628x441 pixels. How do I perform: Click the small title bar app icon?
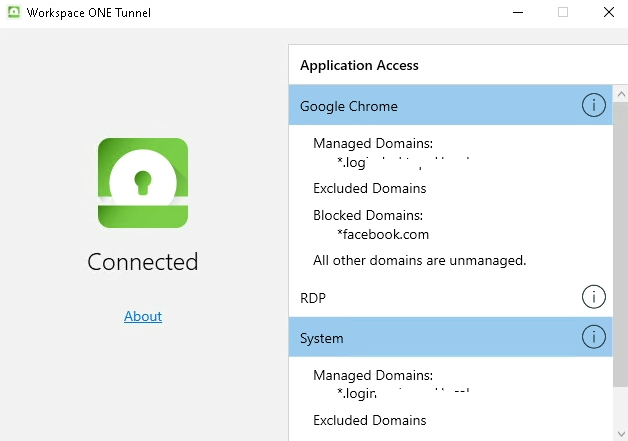point(15,13)
